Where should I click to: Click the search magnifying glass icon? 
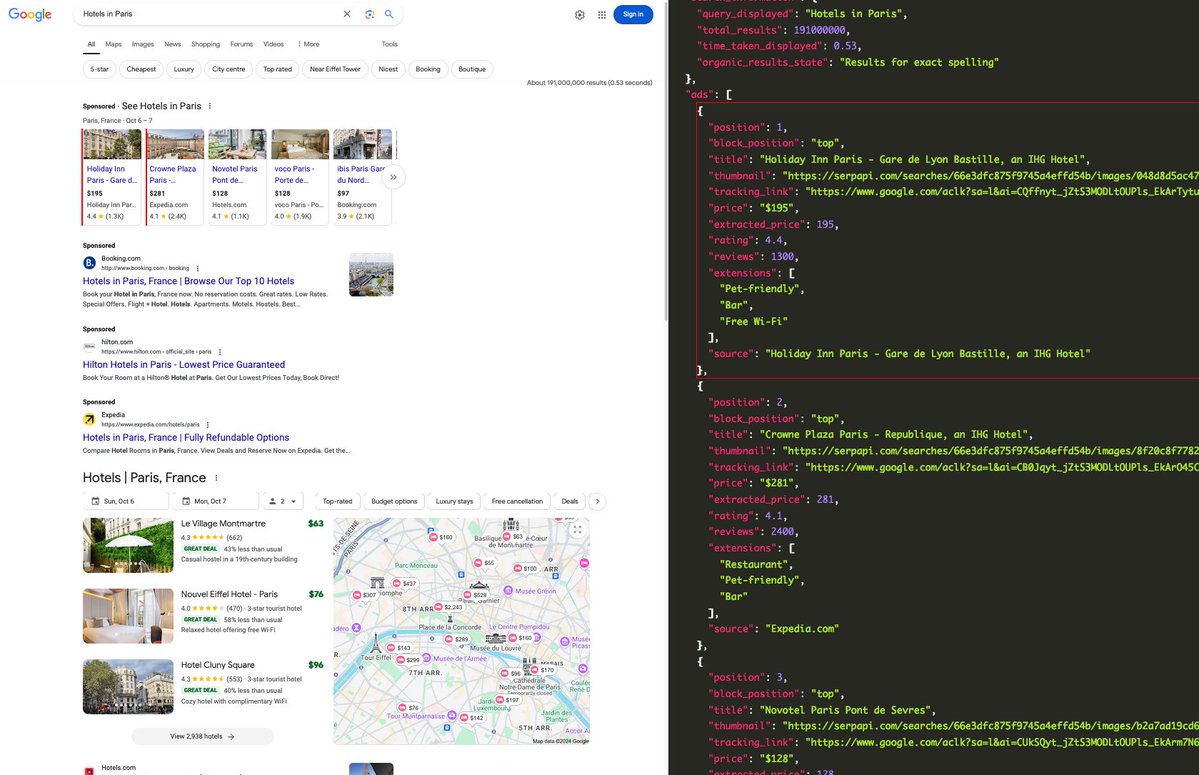[x=389, y=15]
